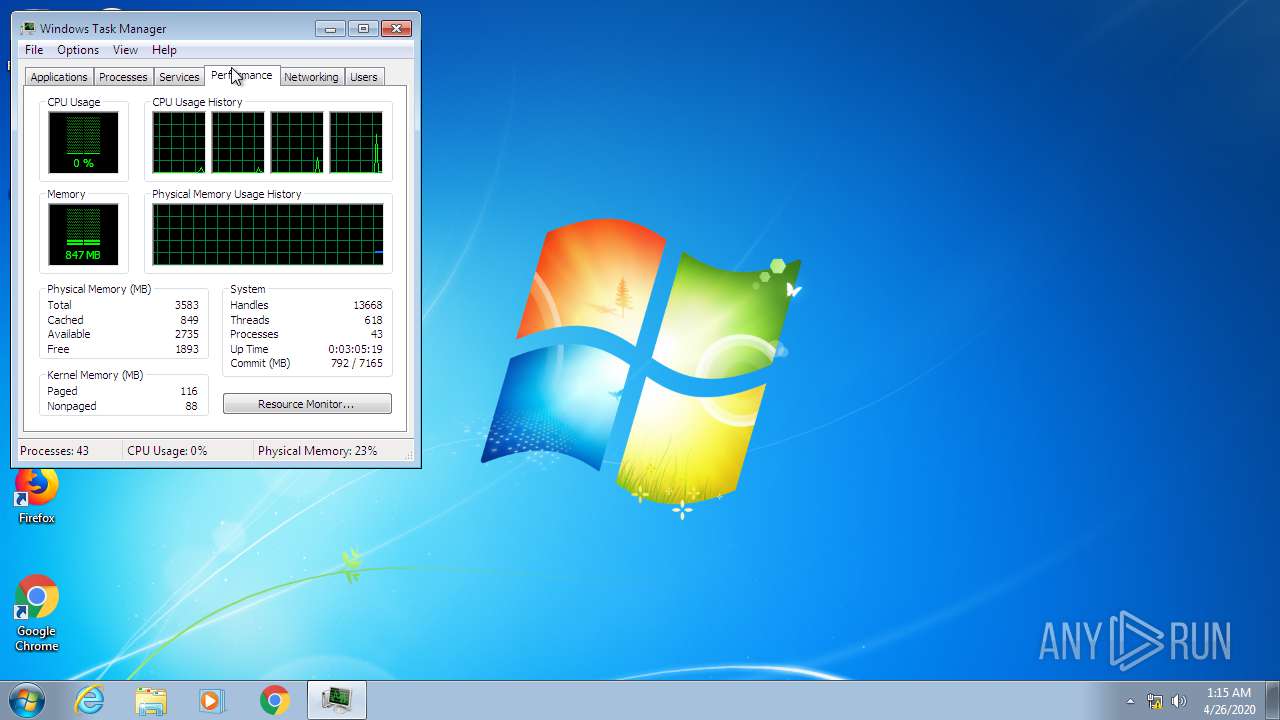Open the Help menu
The width and height of the screenshot is (1280, 720).
tap(164, 50)
